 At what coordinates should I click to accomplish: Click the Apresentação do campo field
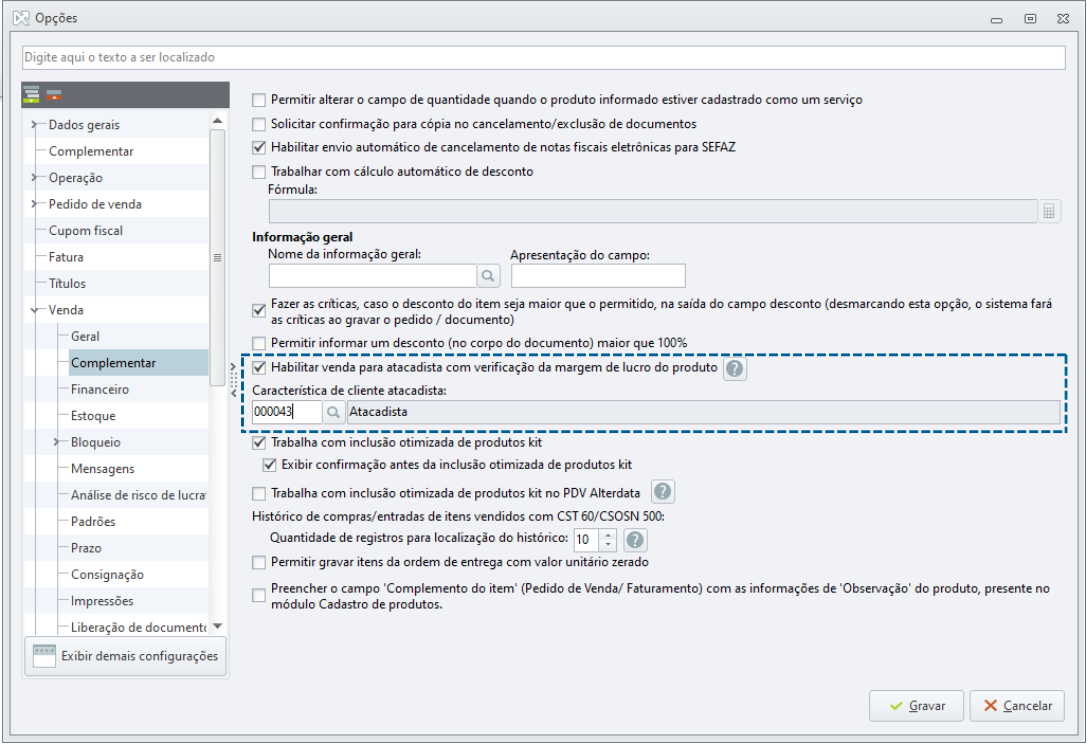click(x=598, y=276)
